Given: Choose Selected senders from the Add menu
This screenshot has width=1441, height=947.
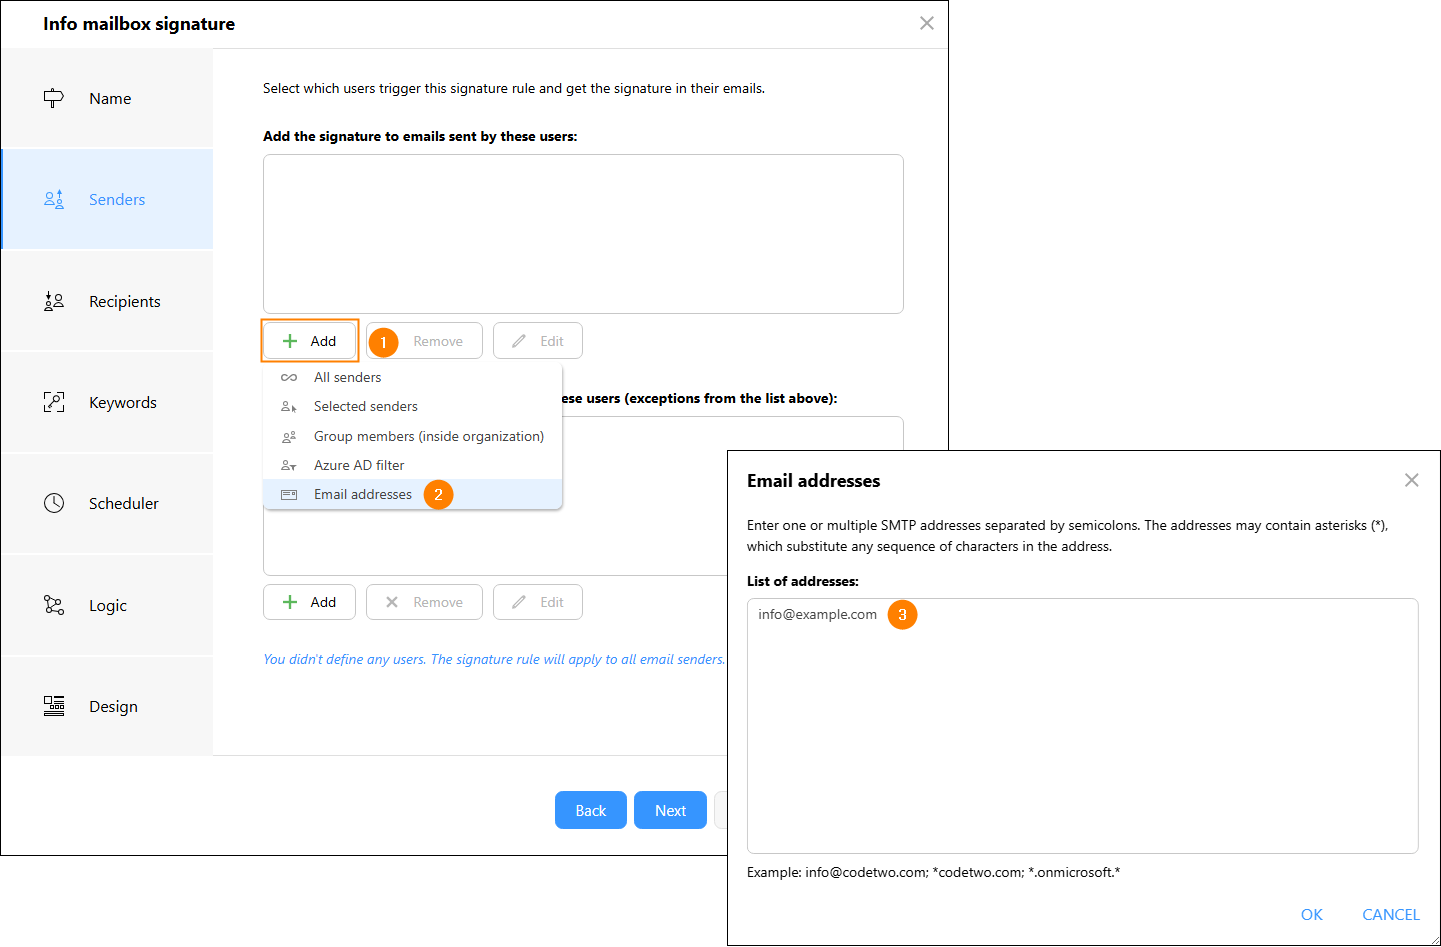Looking at the screenshot, I should pos(412,406).
